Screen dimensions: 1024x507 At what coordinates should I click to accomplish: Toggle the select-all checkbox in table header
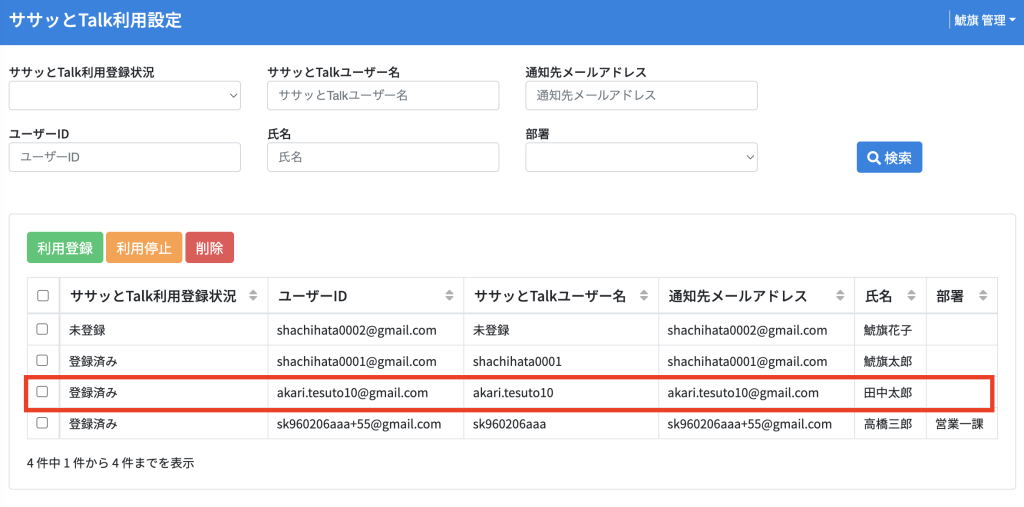pos(43,296)
